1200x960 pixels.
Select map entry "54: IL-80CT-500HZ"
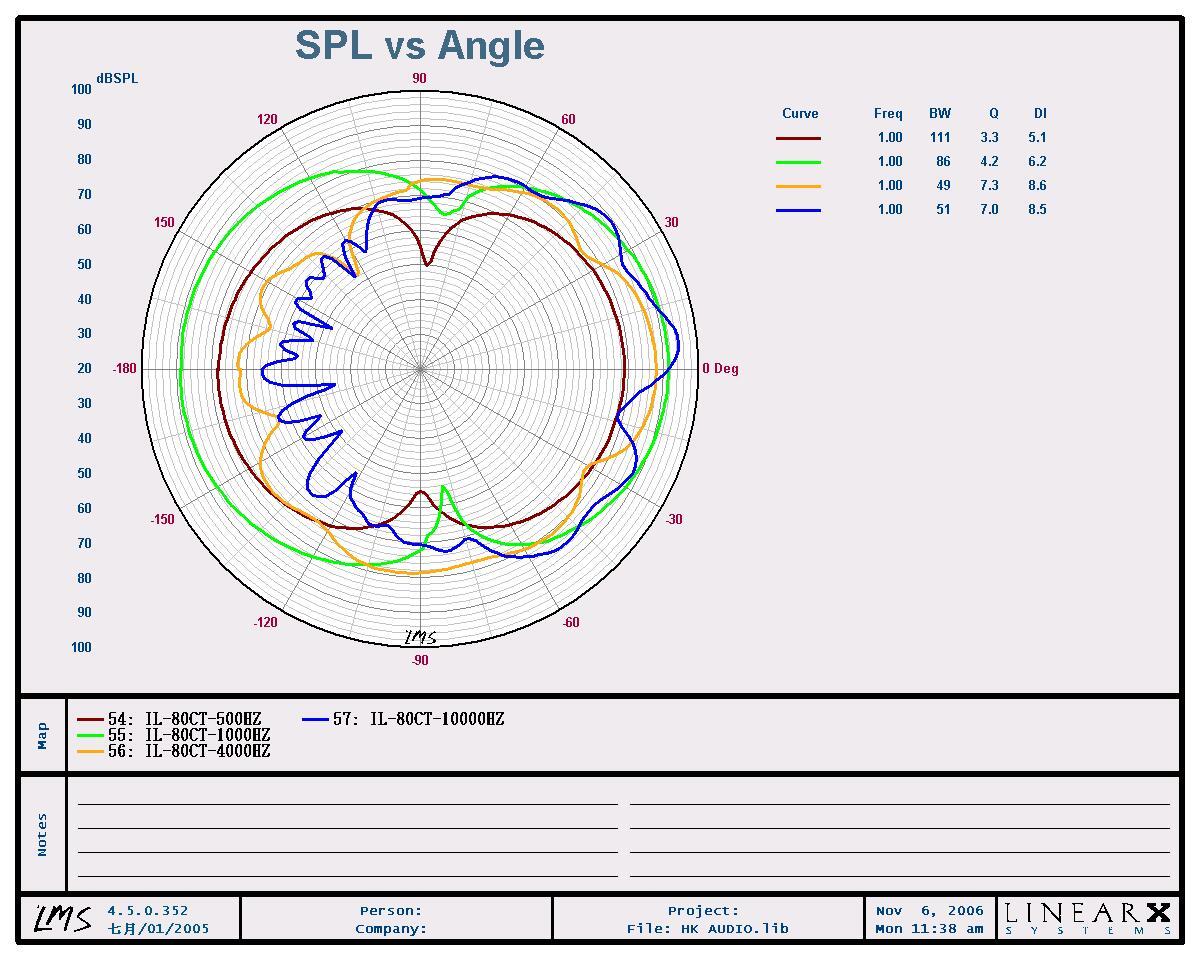click(x=169, y=719)
